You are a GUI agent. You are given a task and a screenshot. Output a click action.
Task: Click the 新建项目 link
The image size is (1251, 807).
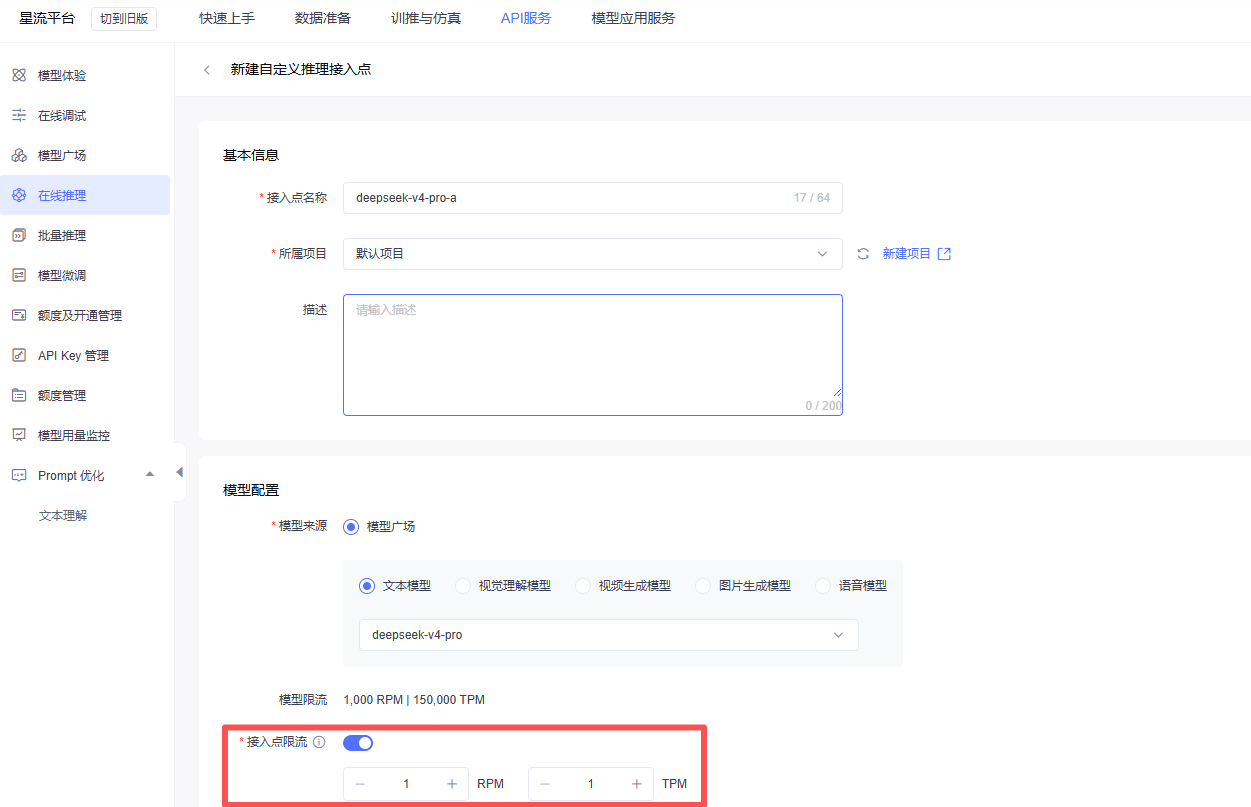(x=906, y=254)
